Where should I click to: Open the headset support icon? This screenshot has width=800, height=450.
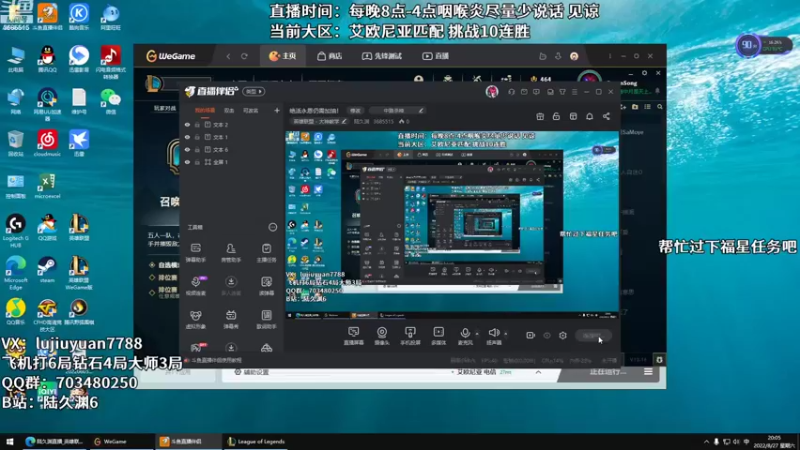click(511, 92)
